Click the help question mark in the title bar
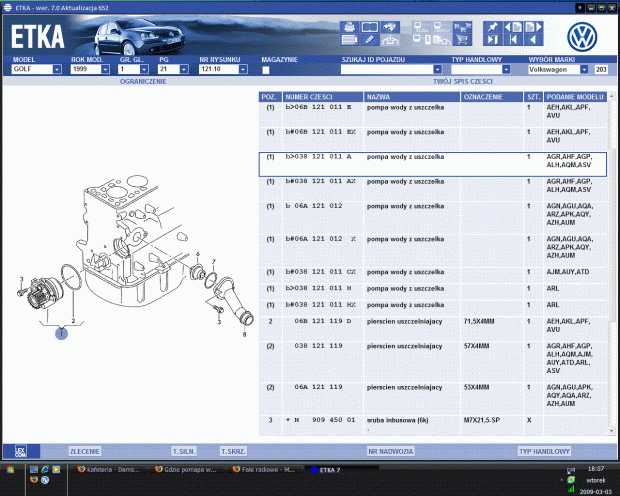Image resolution: width=620 pixels, height=496 pixels. [x=580, y=8]
